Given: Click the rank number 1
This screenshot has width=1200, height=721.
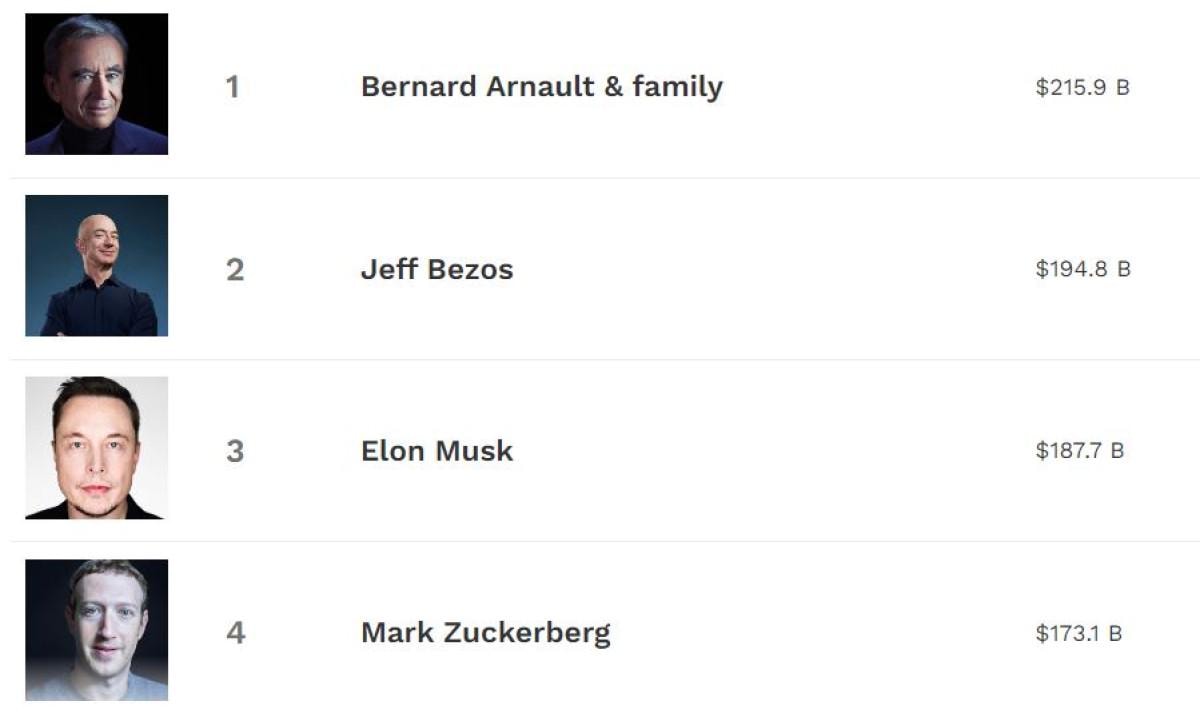Looking at the screenshot, I should pyautogui.click(x=233, y=88).
